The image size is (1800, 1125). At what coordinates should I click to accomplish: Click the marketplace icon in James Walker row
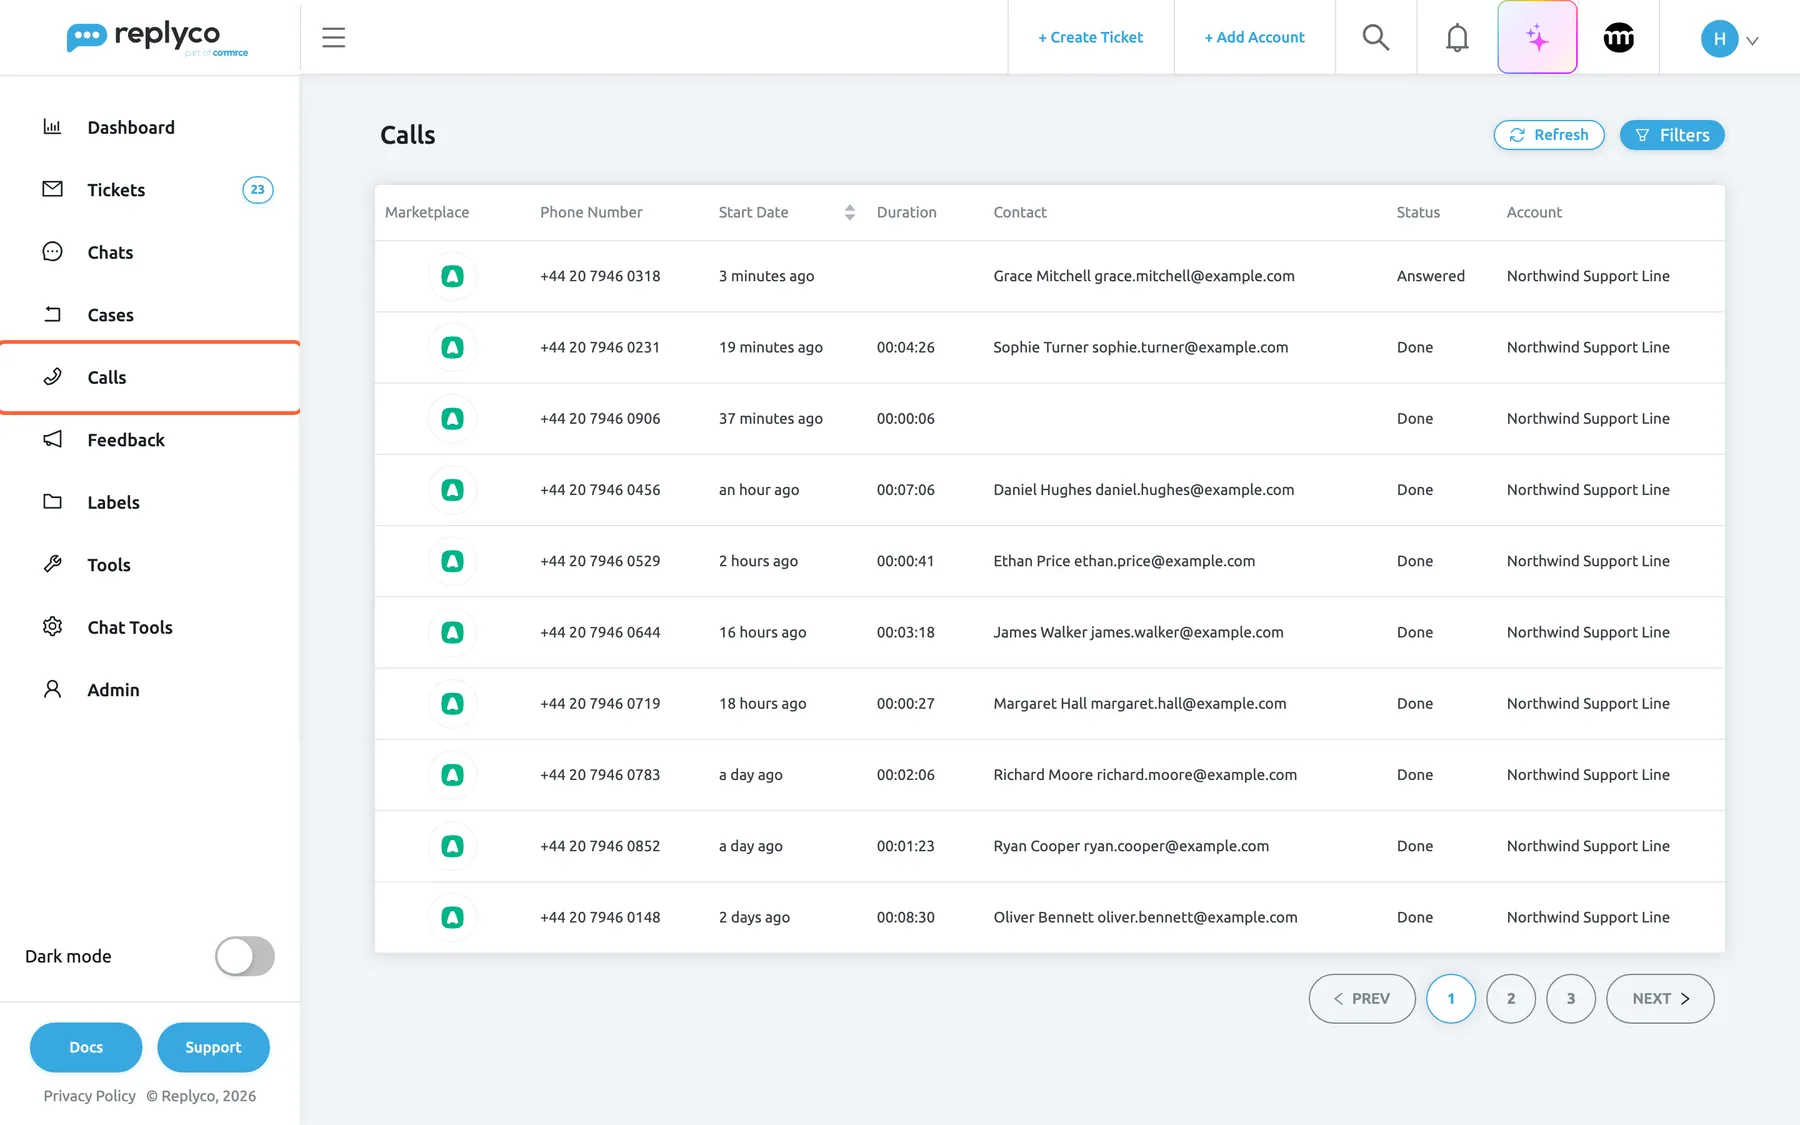tap(452, 632)
